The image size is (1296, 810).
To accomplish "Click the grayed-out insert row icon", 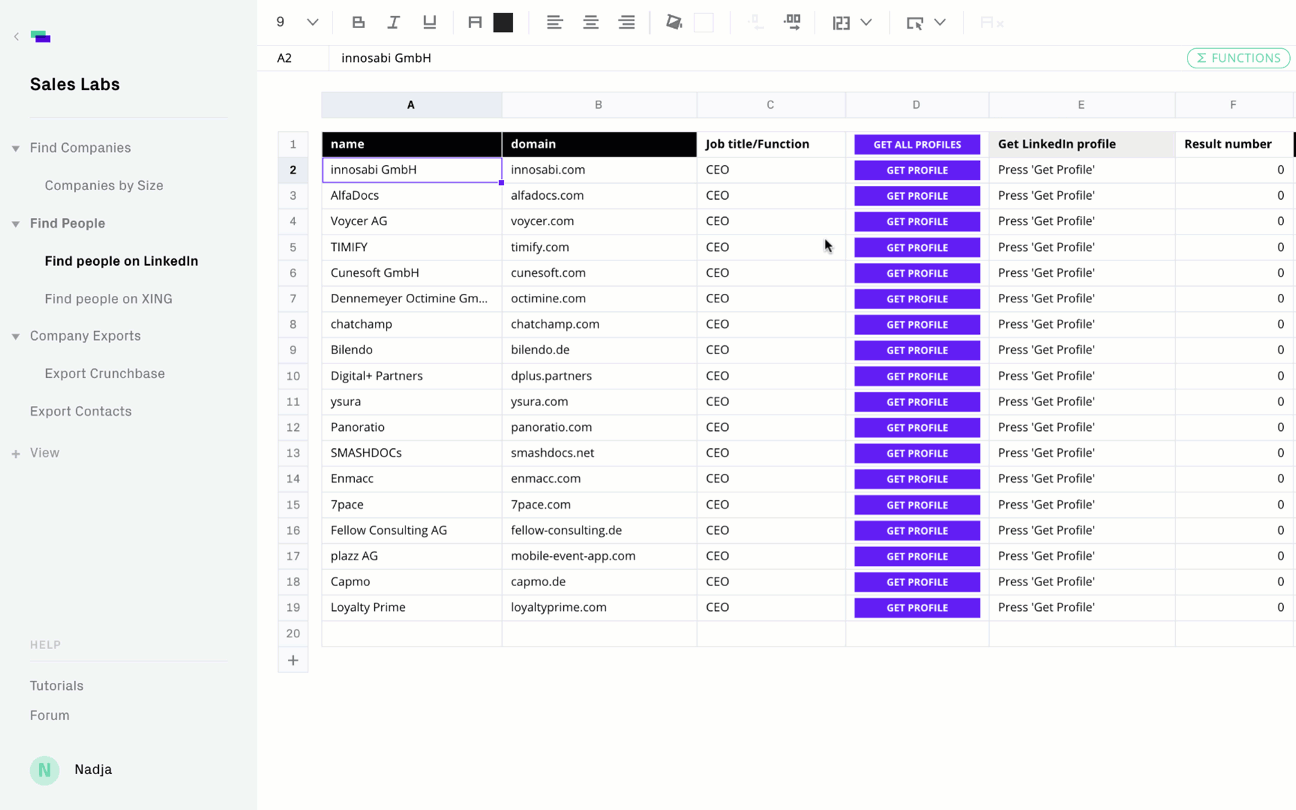I will [x=756, y=22].
